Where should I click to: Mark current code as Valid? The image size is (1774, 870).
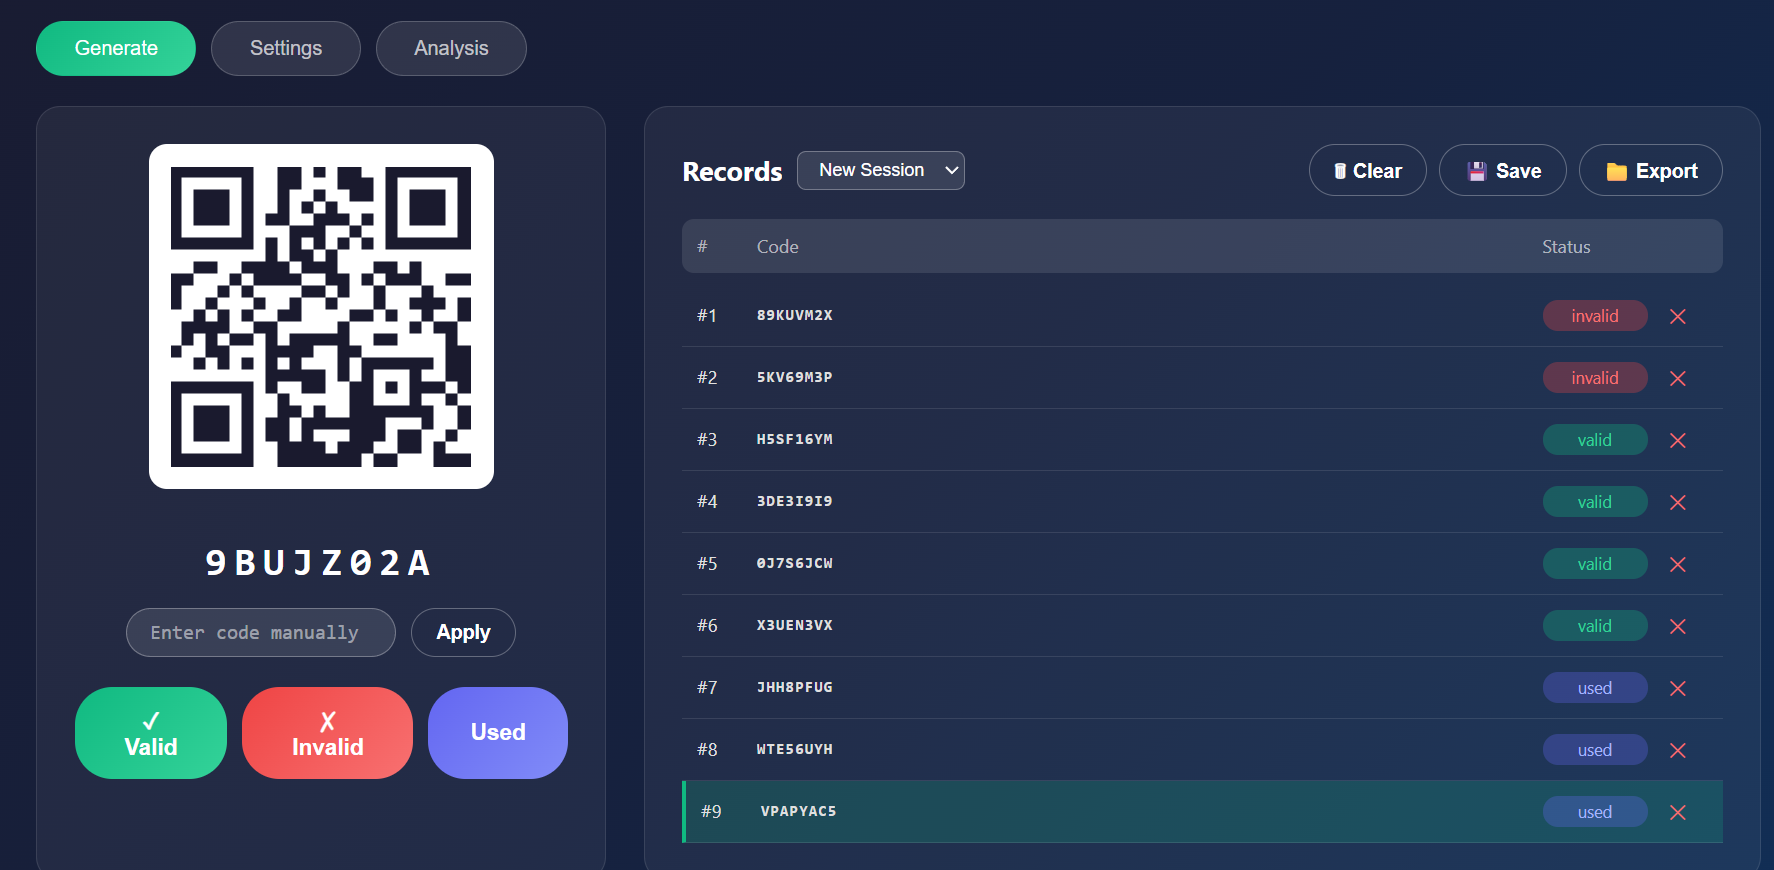click(151, 733)
